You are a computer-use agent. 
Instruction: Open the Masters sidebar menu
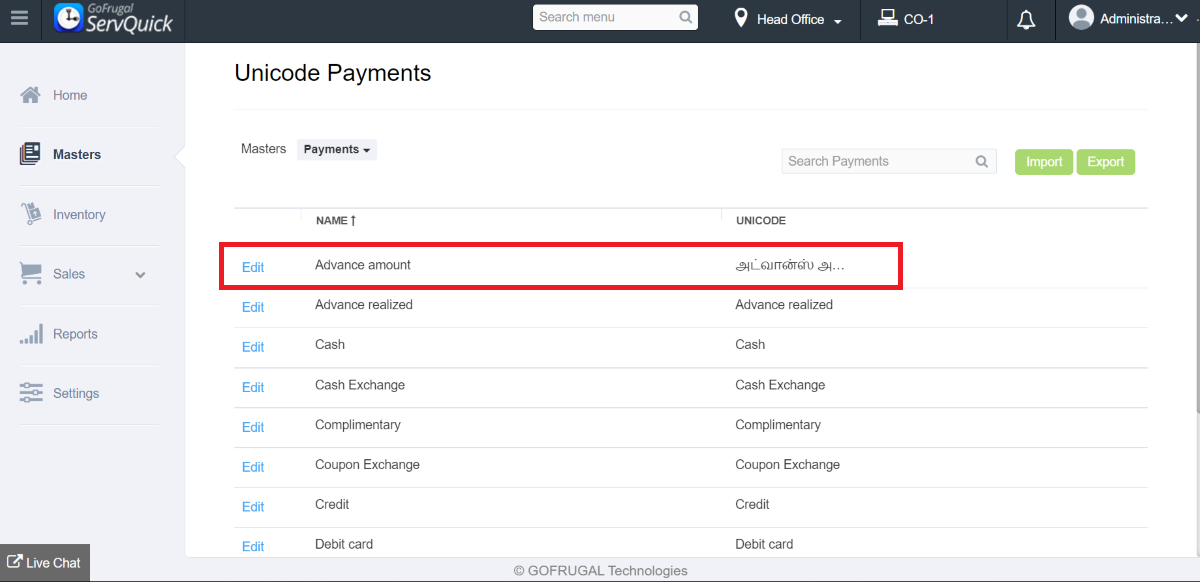coord(77,155)
